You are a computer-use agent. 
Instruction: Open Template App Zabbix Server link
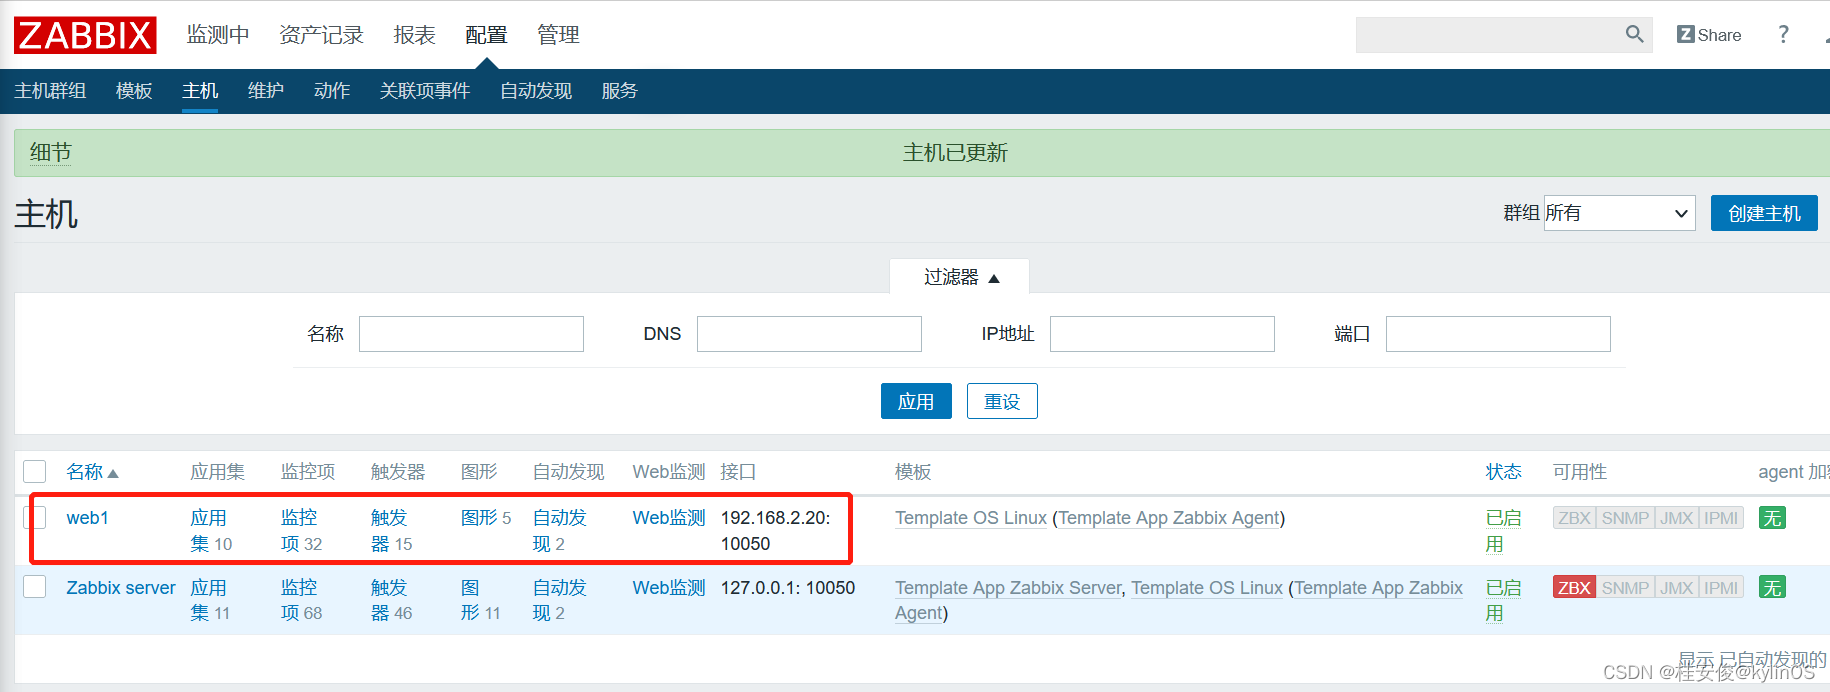coord(1008,588)
